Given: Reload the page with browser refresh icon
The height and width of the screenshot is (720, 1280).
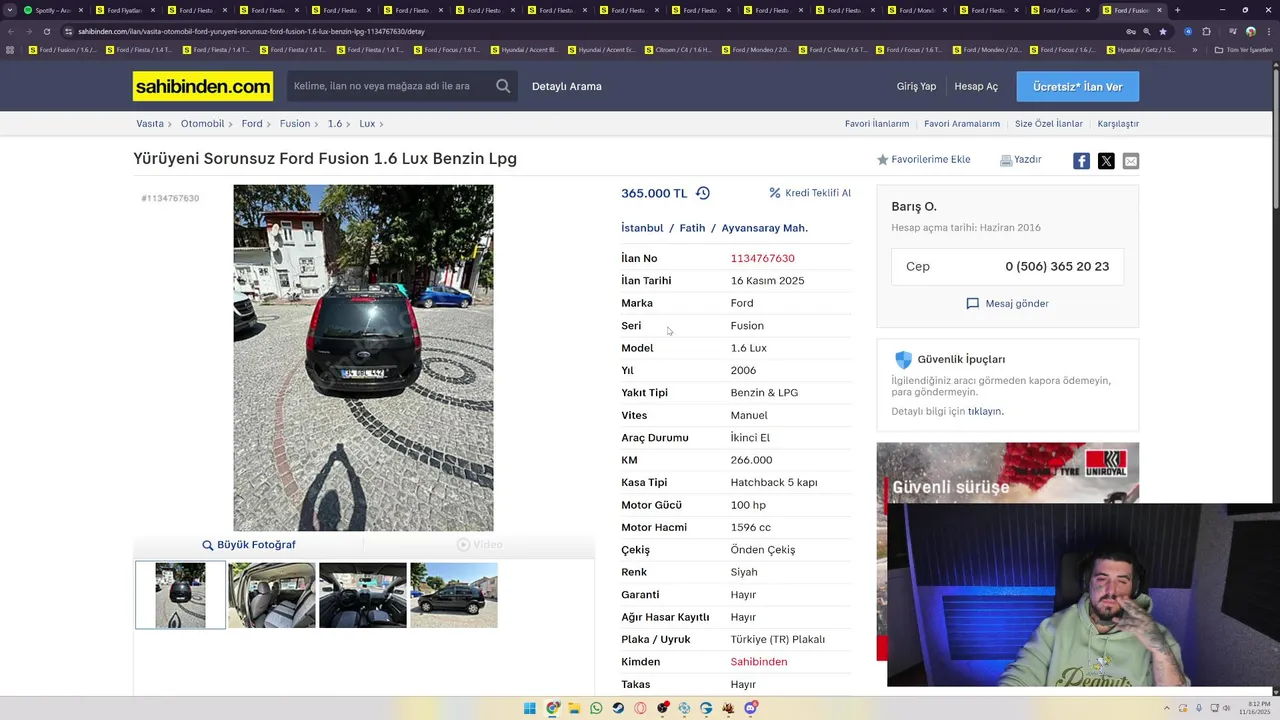Looking at the screenshot, I should [x=46, y=31].
